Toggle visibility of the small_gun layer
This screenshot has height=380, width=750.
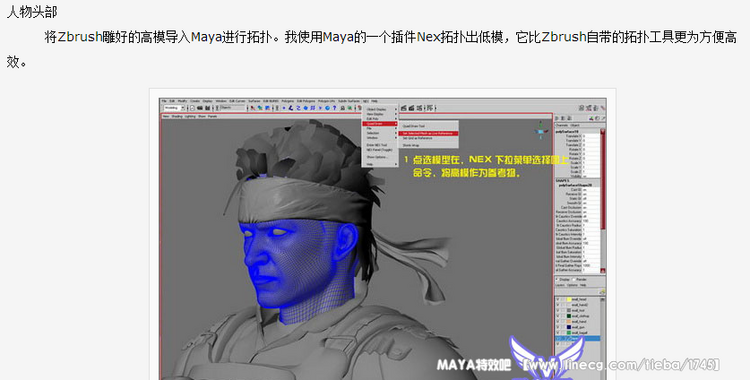coord(558,327)
